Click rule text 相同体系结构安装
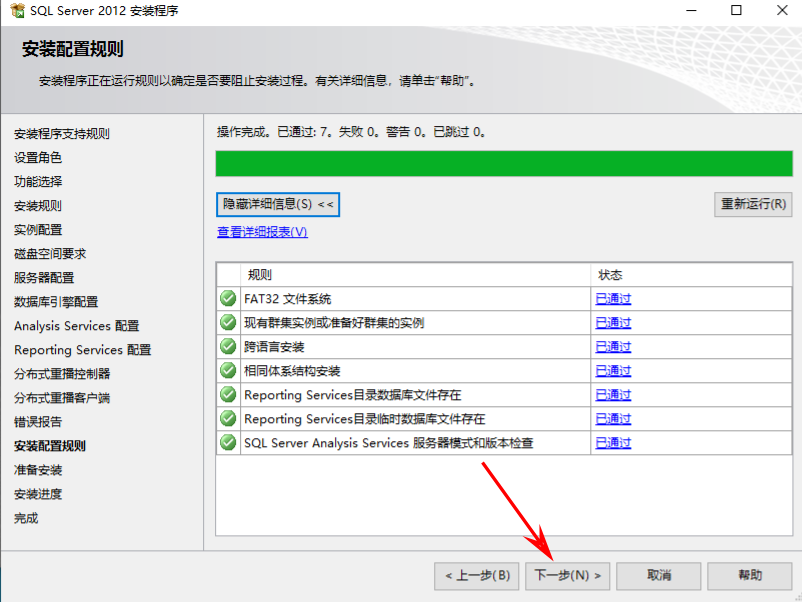Screen dimensions: 802x602 tap(292, 371)
